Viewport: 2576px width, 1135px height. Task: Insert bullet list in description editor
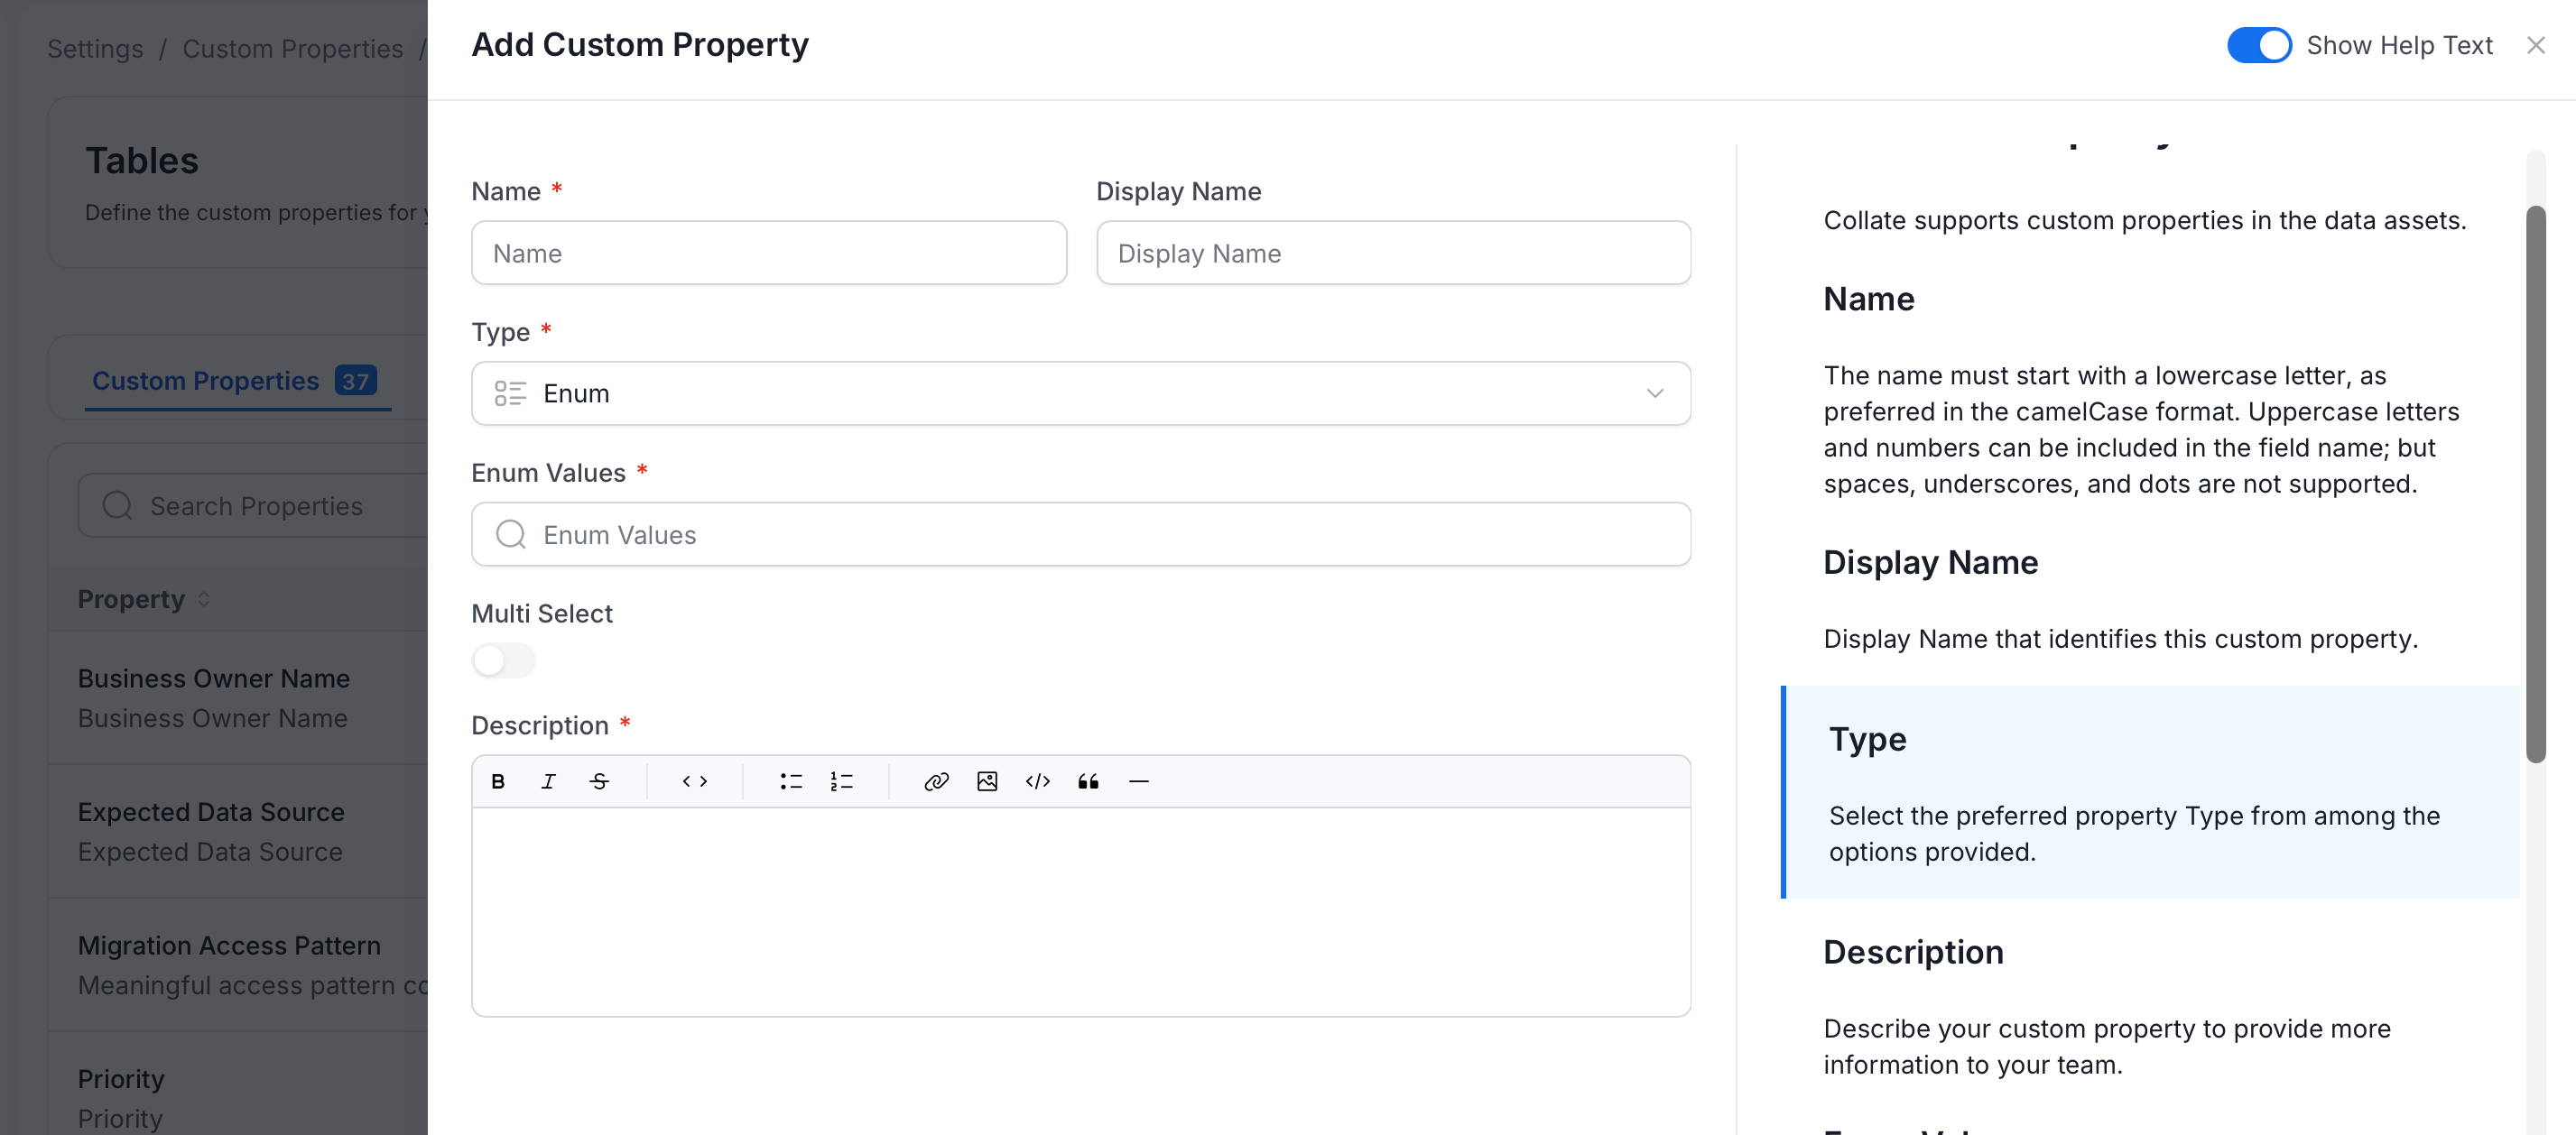(x=791, y=781)
